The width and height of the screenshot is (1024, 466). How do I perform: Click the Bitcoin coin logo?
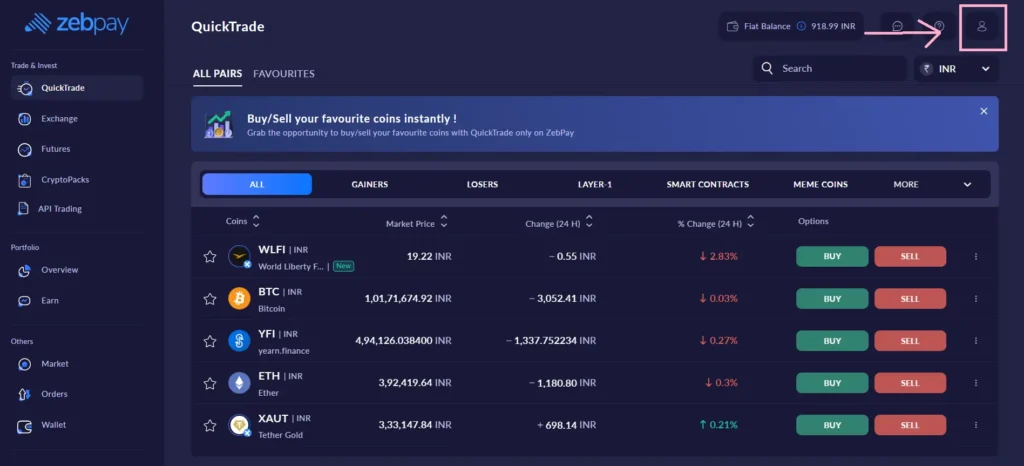[239, 299]
